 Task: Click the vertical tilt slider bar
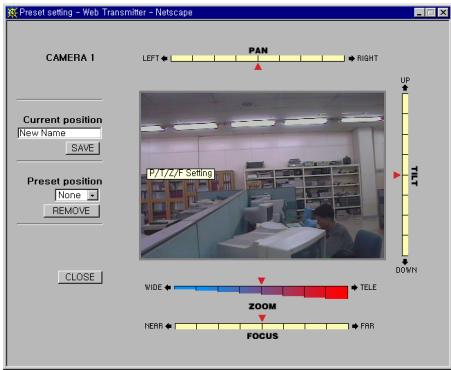405,175
